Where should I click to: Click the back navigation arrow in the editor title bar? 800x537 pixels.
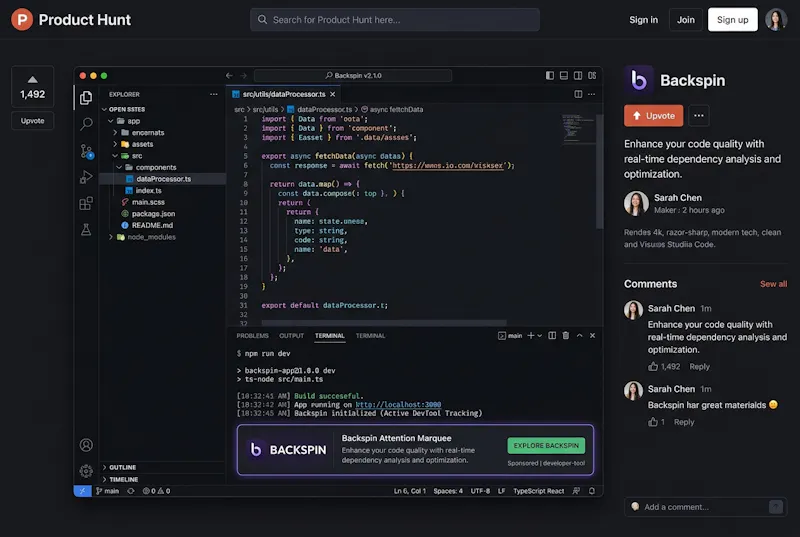(x=229, y=75)
